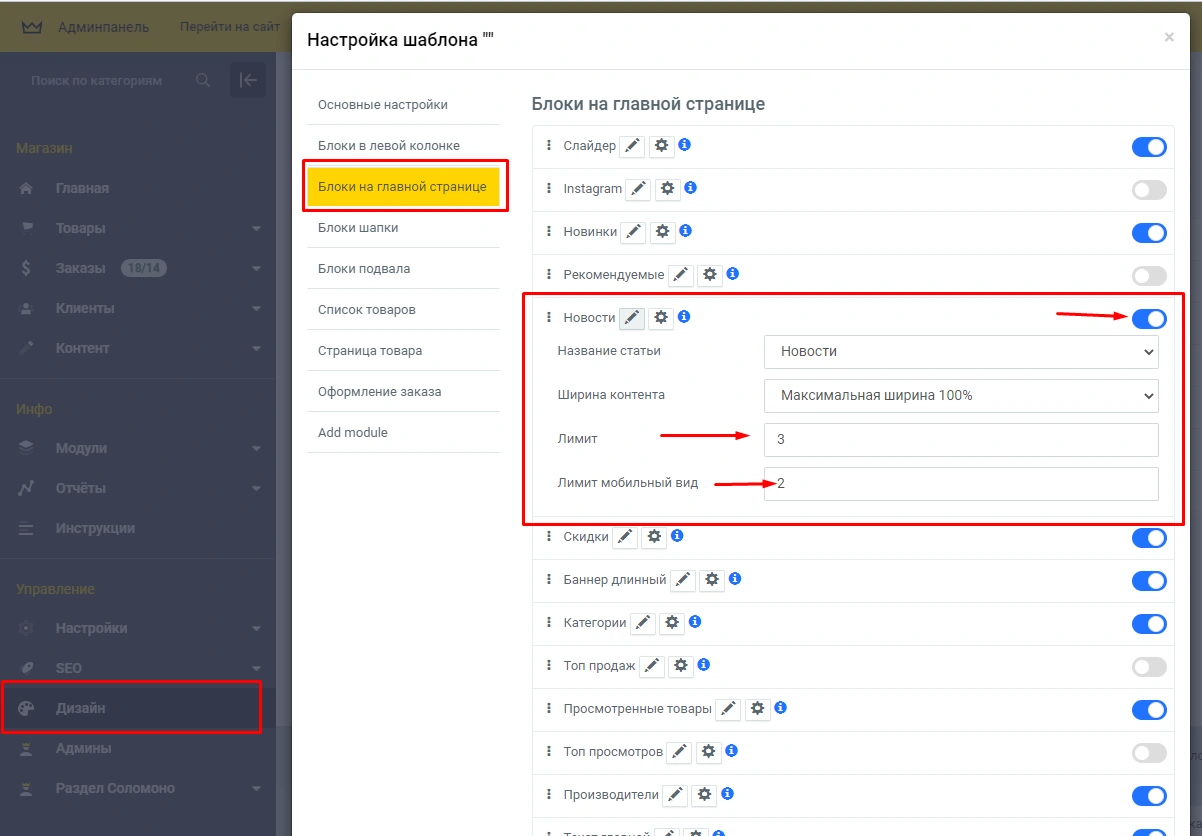Open gear settings for Баннер длинный
Screen dimensions: 1202x836
[711, 580]
